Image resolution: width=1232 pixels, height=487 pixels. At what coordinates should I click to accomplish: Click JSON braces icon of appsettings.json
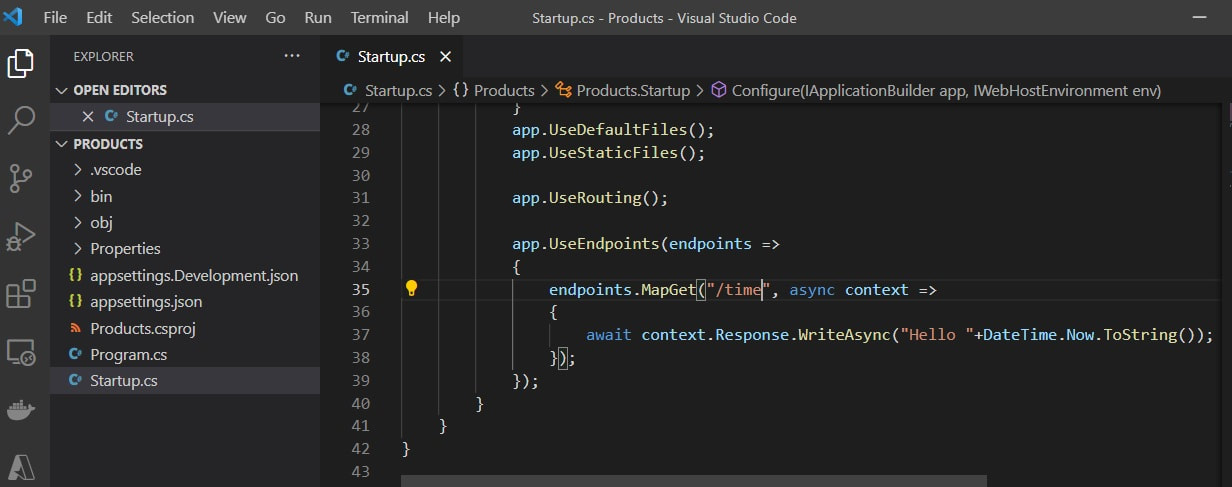75,301
